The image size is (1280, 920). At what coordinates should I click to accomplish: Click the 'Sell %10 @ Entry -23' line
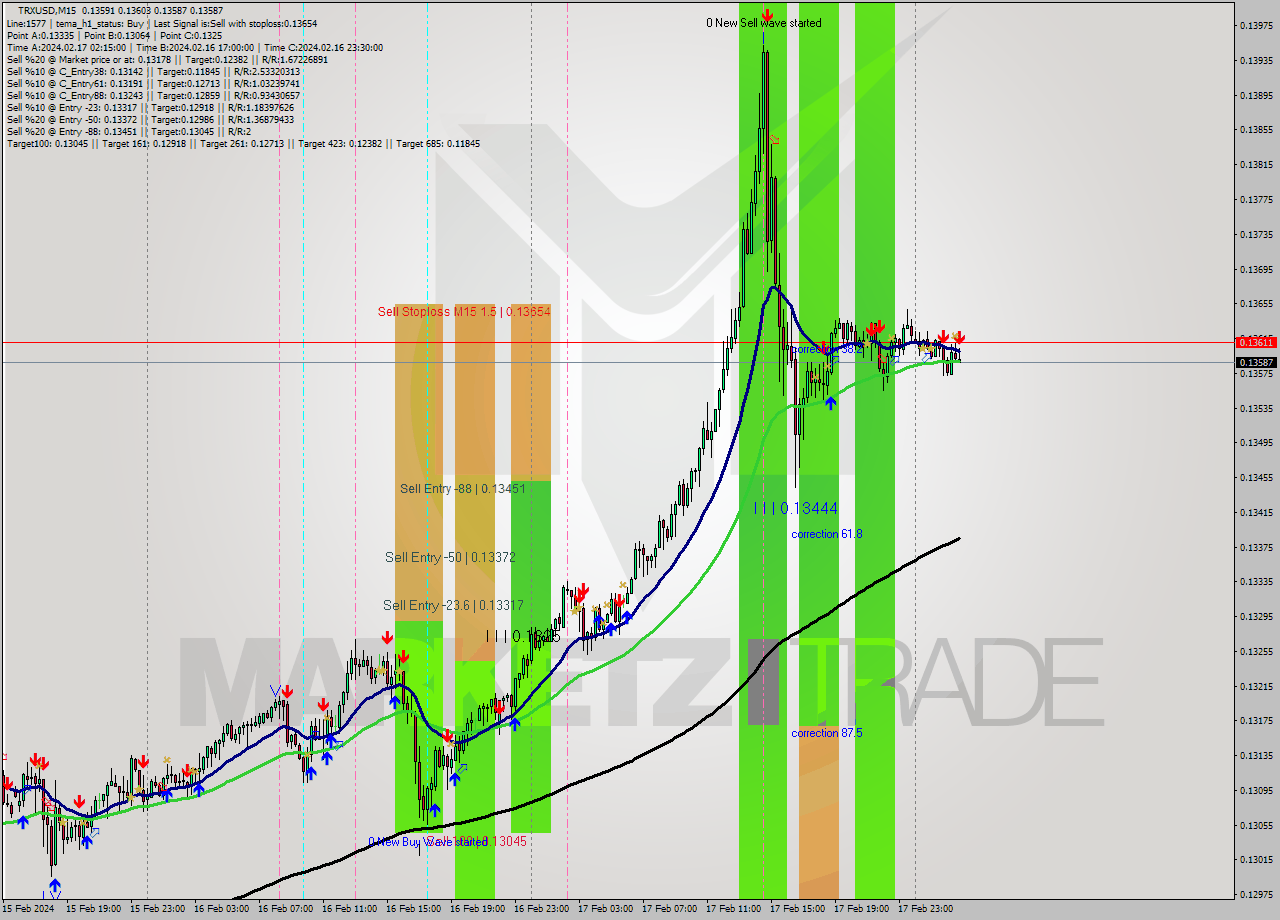point(150,107)
